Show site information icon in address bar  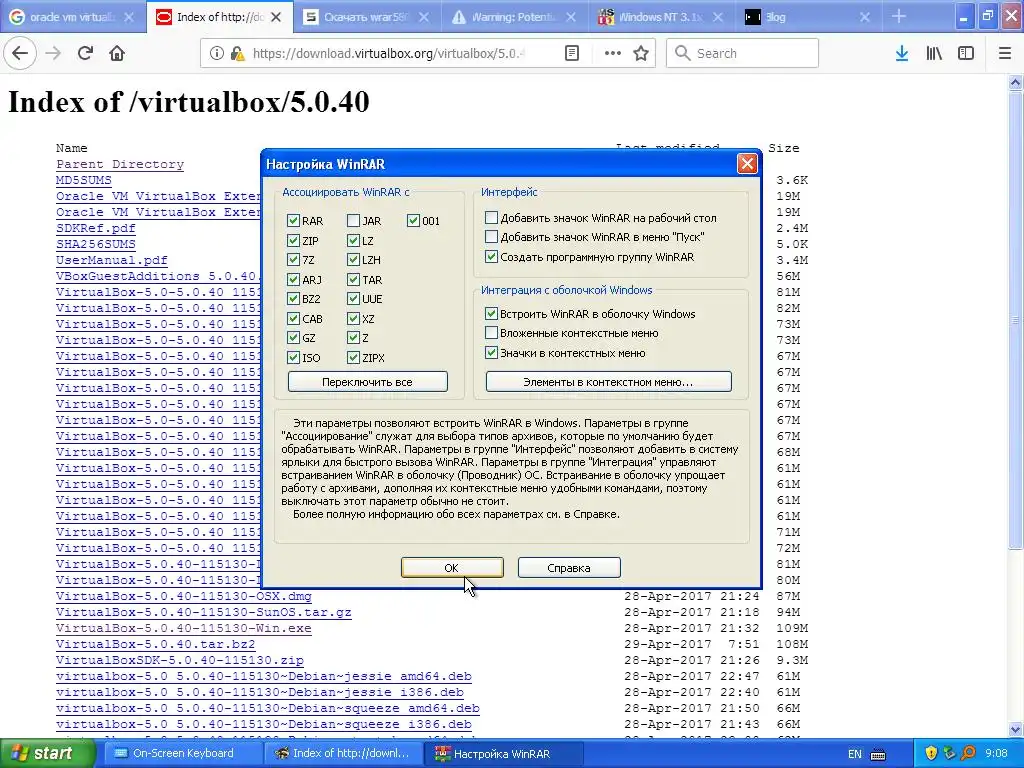click(216, 54)
